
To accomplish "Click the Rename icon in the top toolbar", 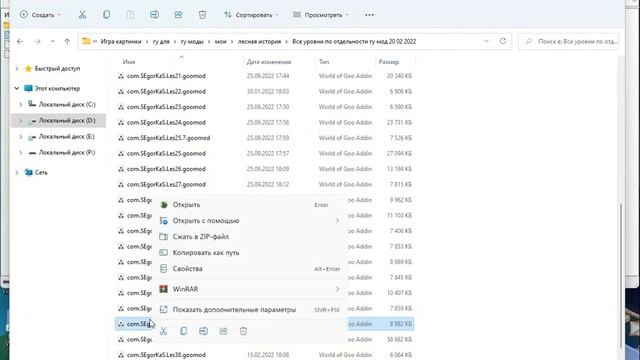I will tap(154, 15).
